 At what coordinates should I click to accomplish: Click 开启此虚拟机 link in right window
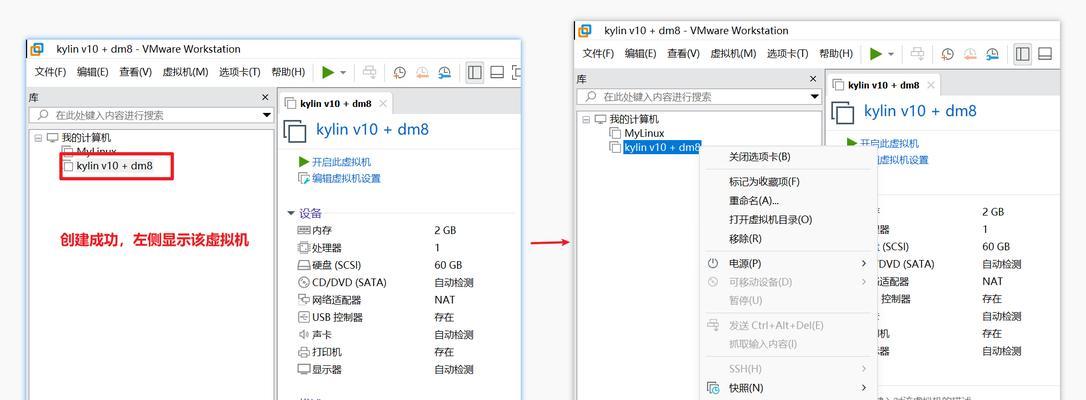[x=889, y=143]
